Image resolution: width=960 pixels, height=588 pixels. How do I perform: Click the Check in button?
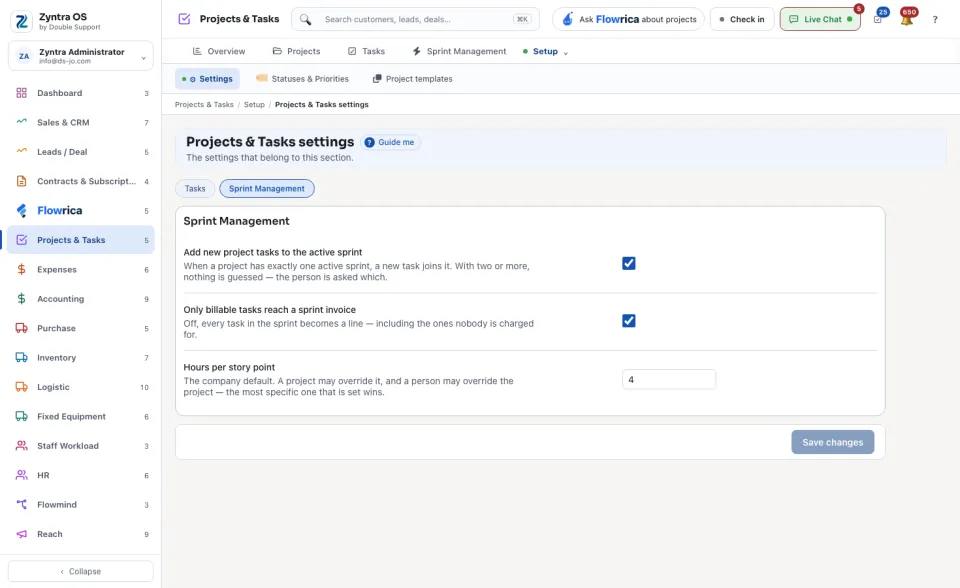[x=742, y=20]
